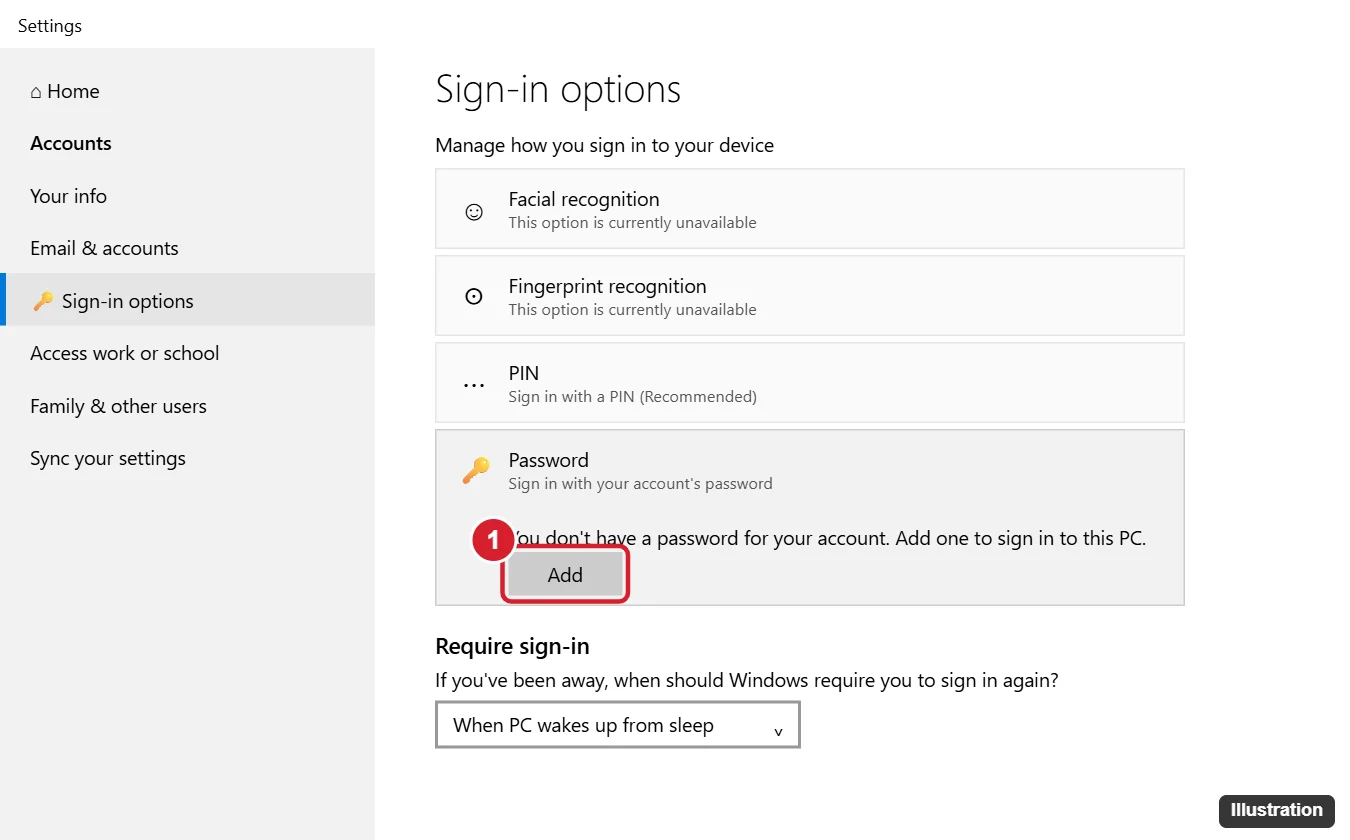Open Family & other users
The height and width of the screenshot is (840, 1350).
118,406
